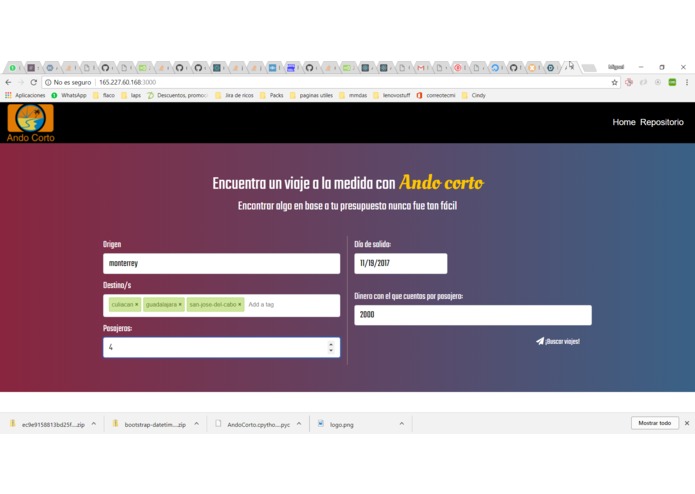
Task: Close the downloads bar
Action: tap(687, 423)
